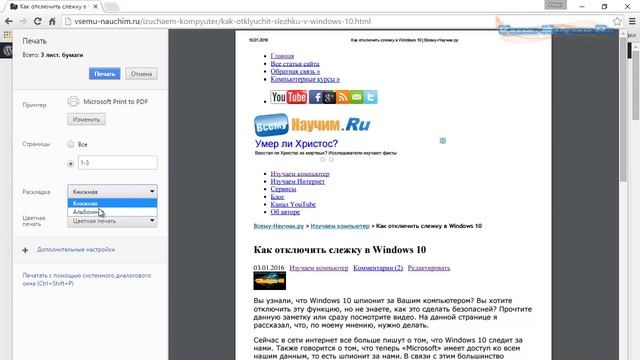Click the Microsoft Print to PDF printer name
The image size is (640, 360).
[116, 102]
